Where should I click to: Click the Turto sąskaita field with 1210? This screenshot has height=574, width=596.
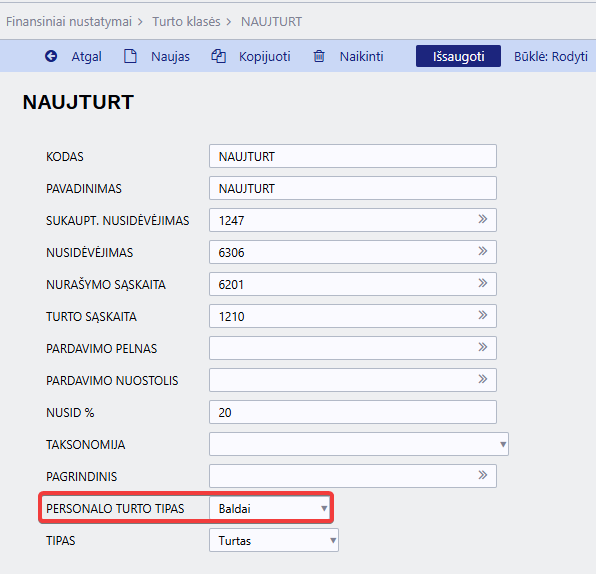pos(353,316)
